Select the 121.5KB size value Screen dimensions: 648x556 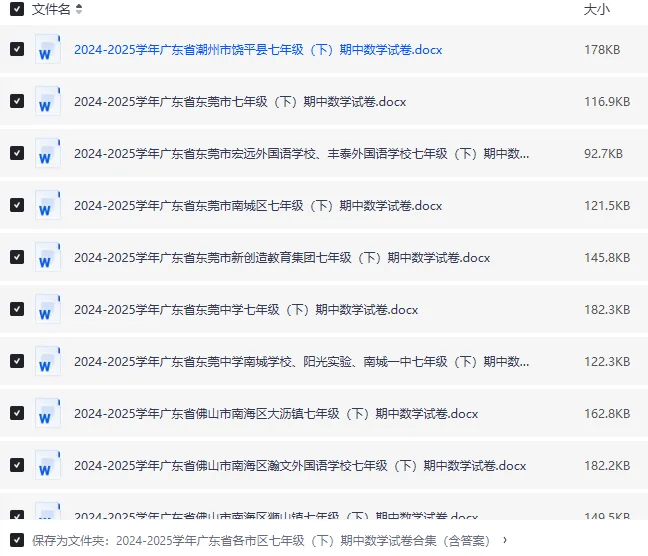(607, 206)
